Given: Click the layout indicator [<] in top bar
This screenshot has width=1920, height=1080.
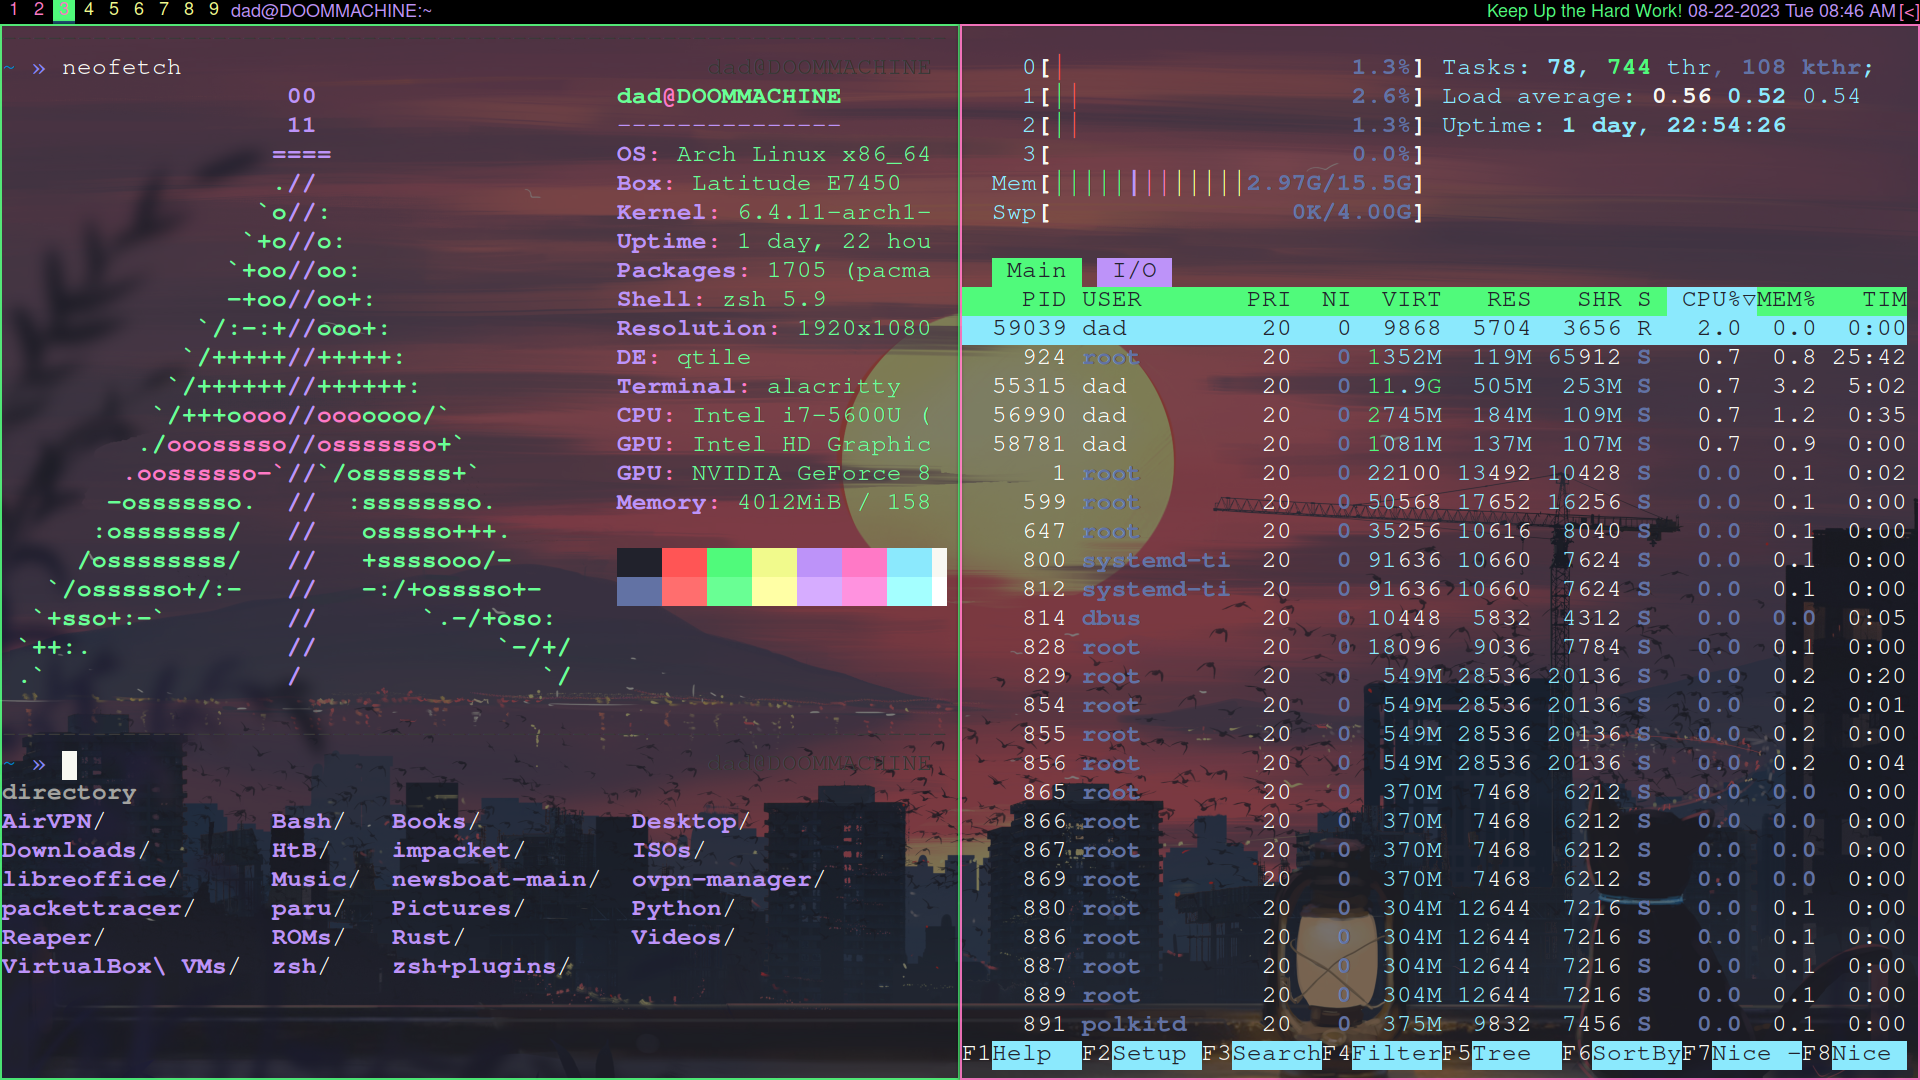Looking at the screenshot, I should pyautogui.click(x=1908, y=11).
